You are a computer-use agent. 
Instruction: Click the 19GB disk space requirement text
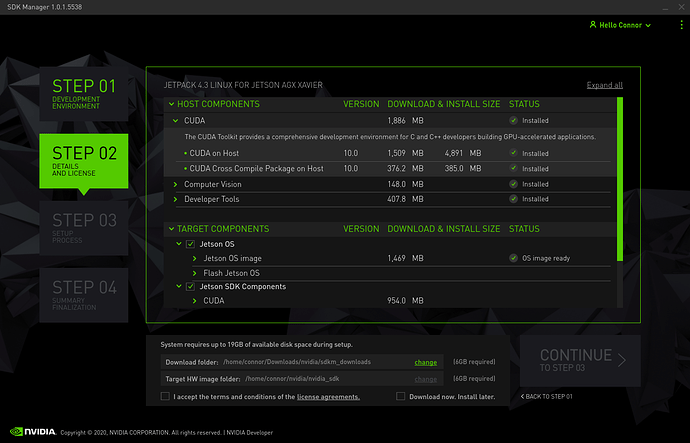point(257,344)
